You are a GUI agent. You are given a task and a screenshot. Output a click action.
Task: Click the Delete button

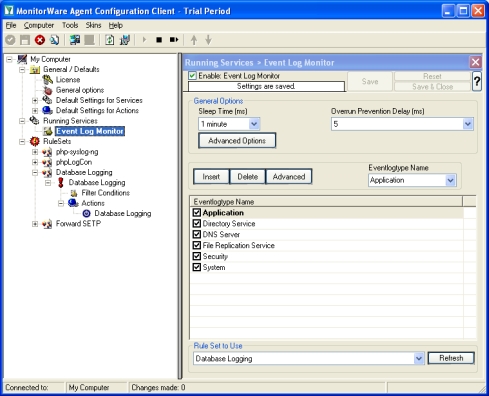(x=248, y=177)
